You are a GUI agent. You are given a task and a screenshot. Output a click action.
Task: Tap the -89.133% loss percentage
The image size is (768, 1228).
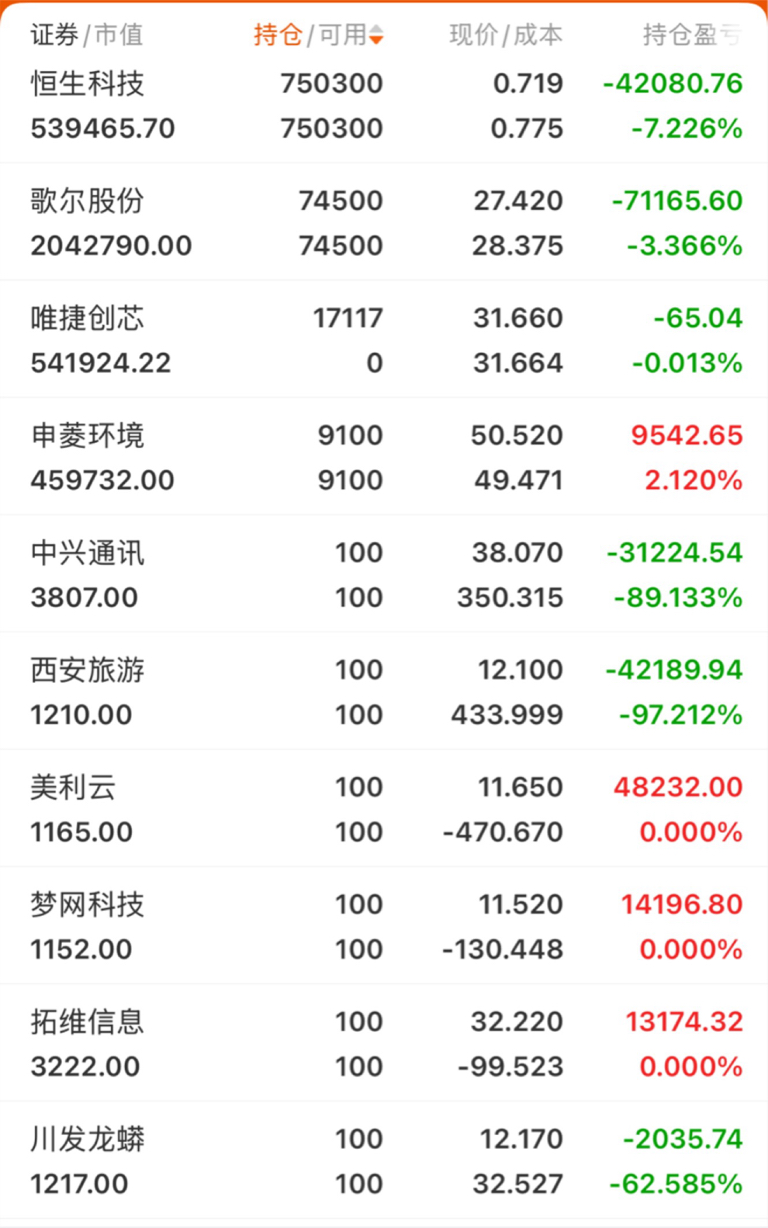675,598
